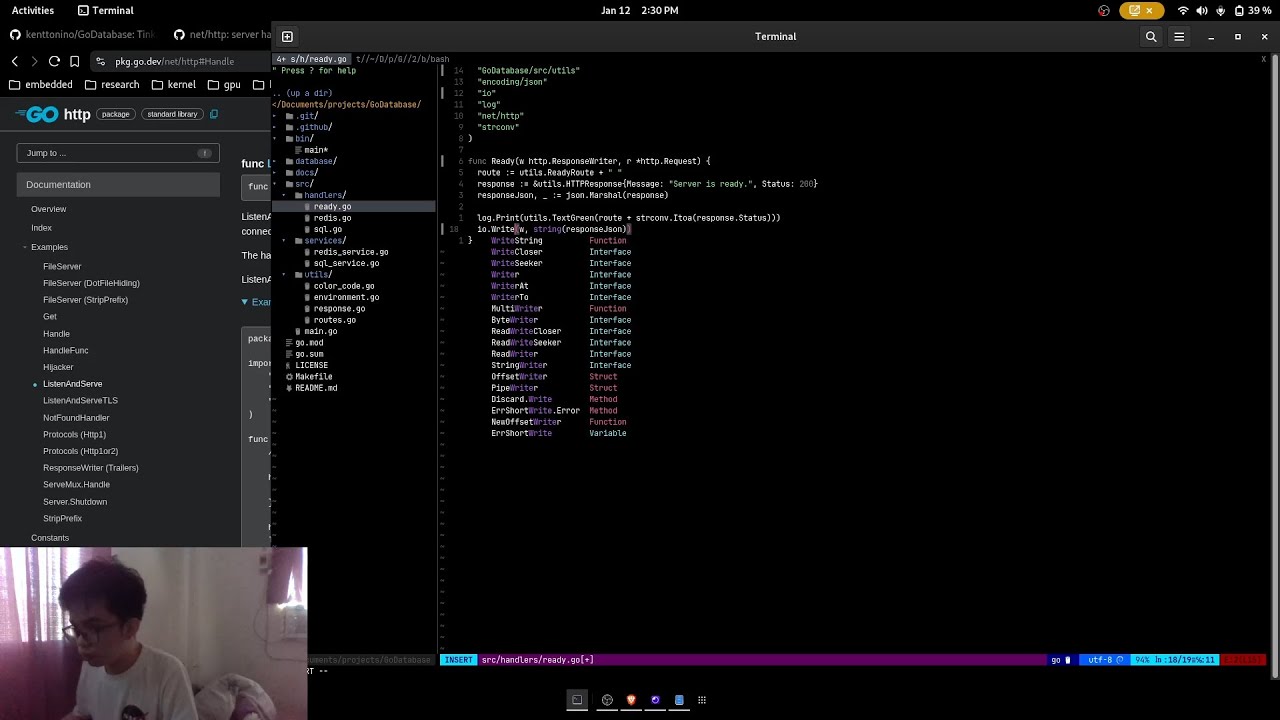Click the browser back arrow

15,61
